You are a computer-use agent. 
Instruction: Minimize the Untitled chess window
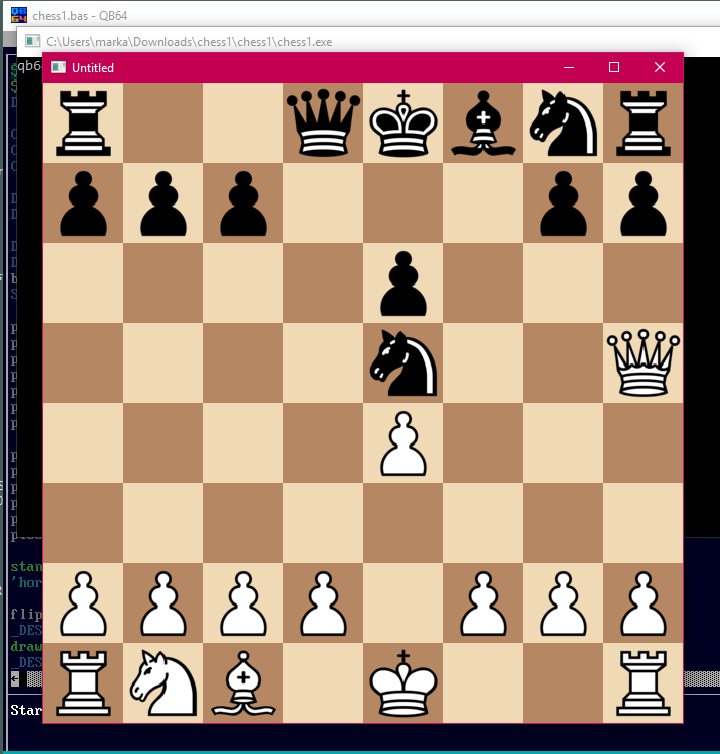[x=568, y=67]
